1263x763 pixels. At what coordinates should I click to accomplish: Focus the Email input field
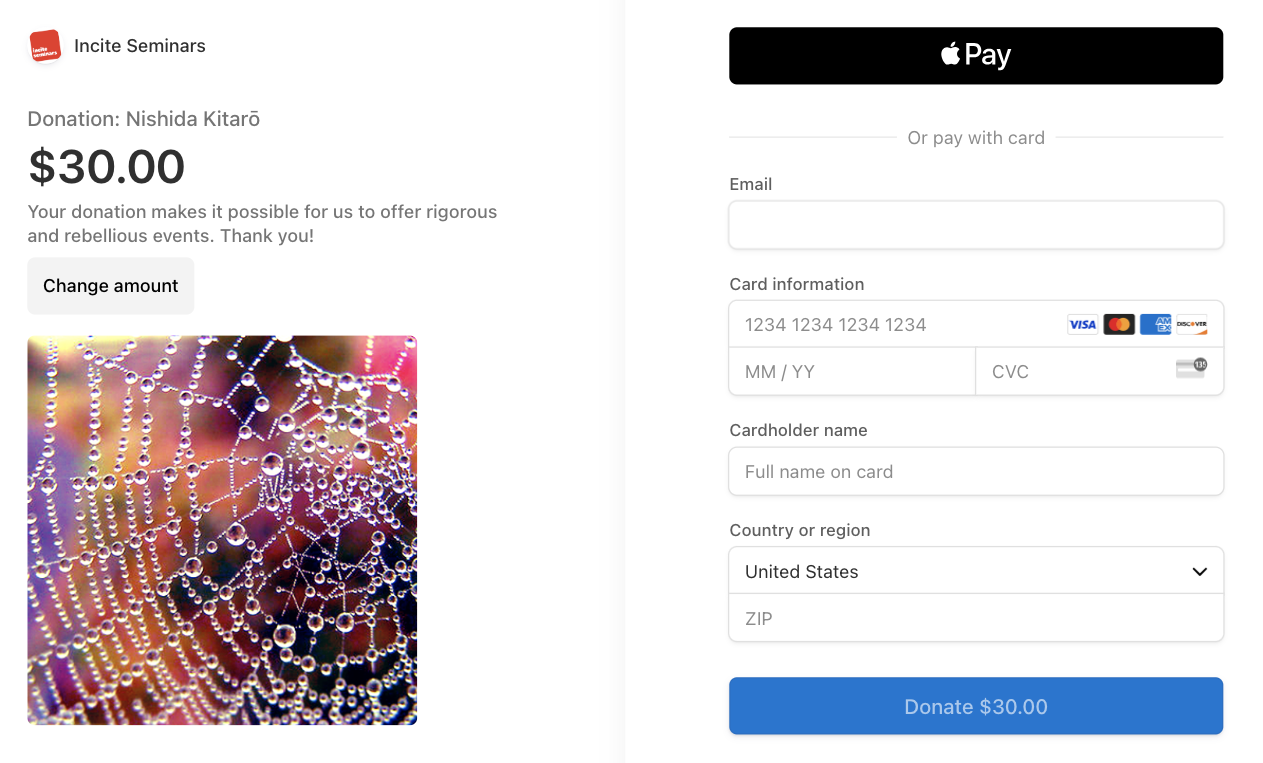[976, 225]
